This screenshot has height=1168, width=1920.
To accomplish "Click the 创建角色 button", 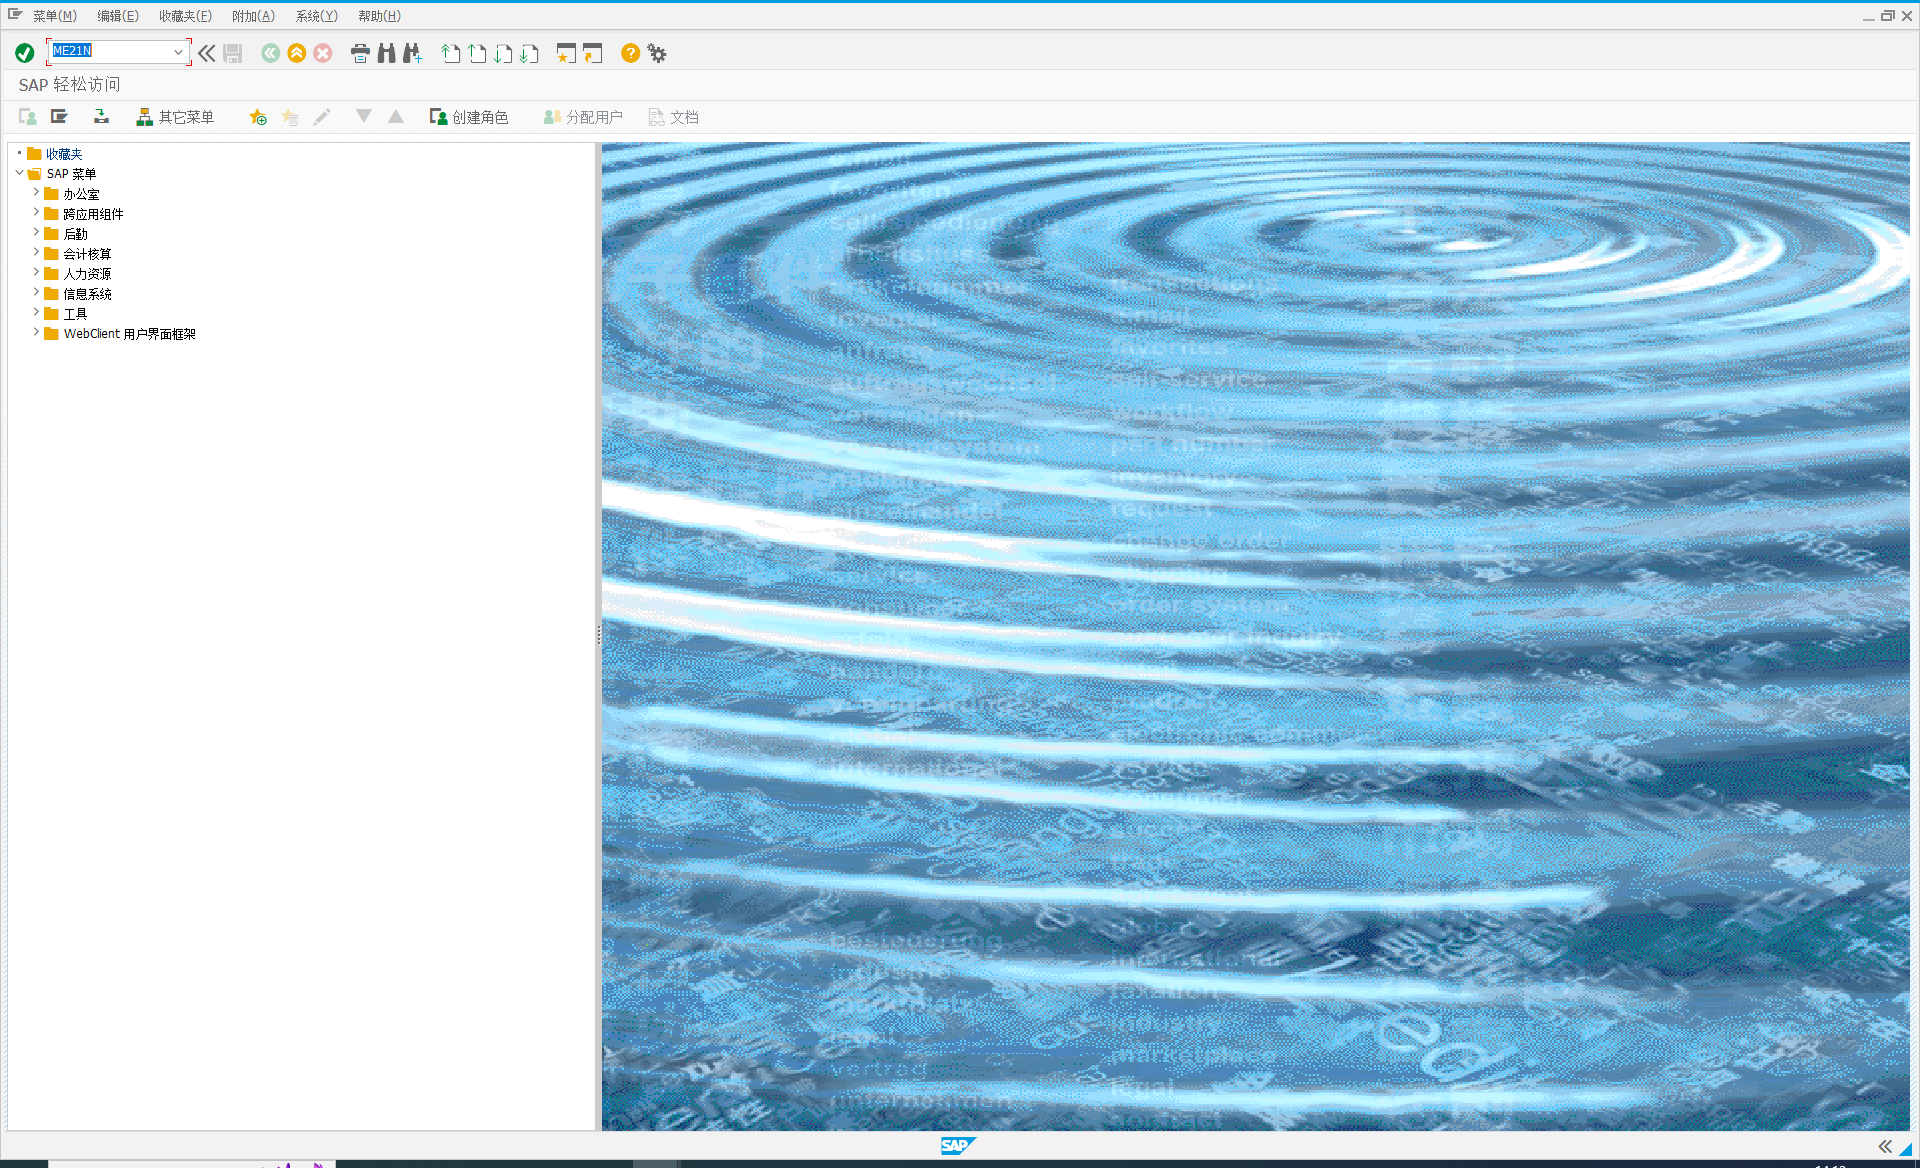I will coord(469,117).
